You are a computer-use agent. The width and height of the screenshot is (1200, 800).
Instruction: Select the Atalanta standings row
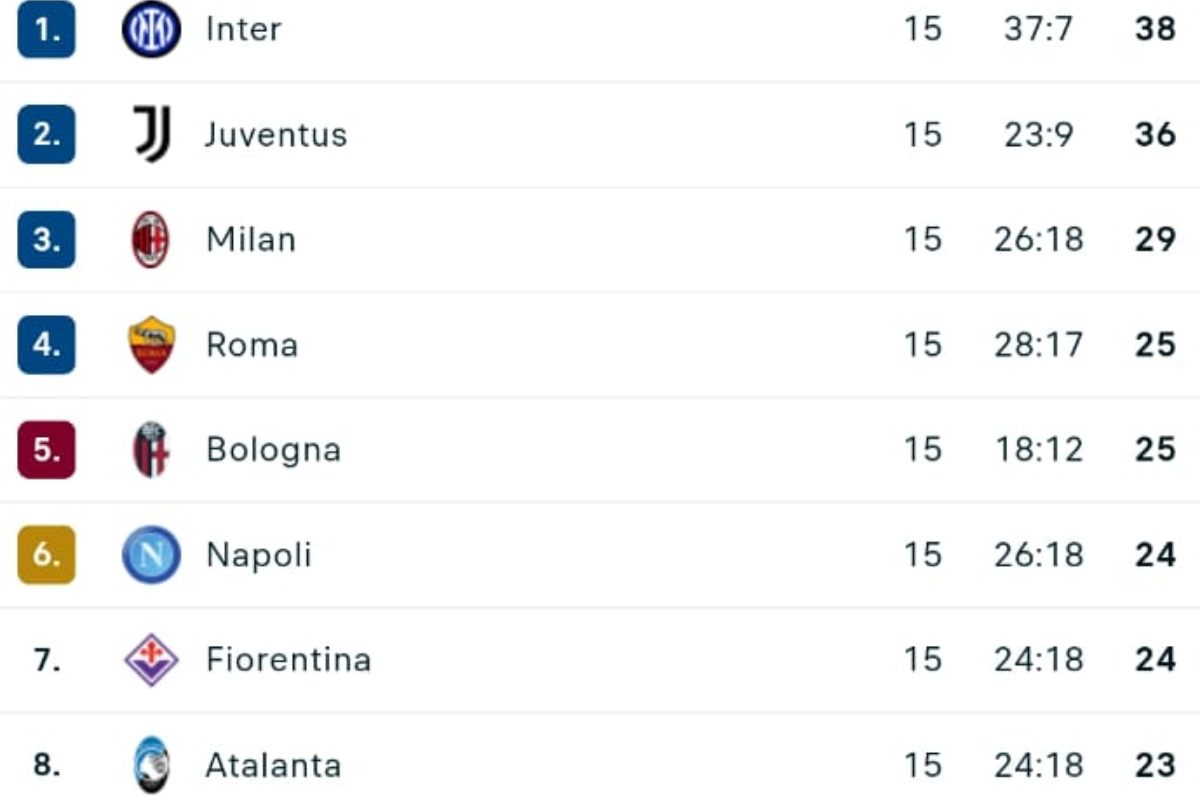coord(600,765)
